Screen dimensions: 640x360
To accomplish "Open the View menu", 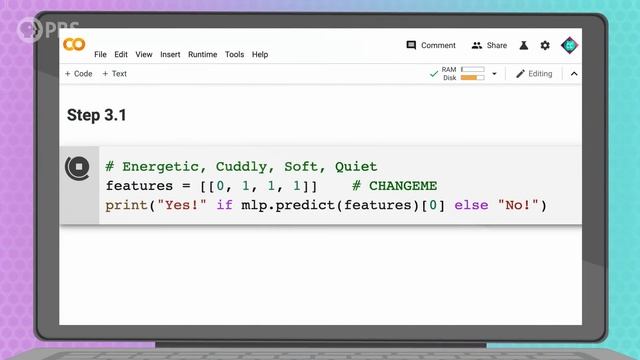I will point(144,54).
